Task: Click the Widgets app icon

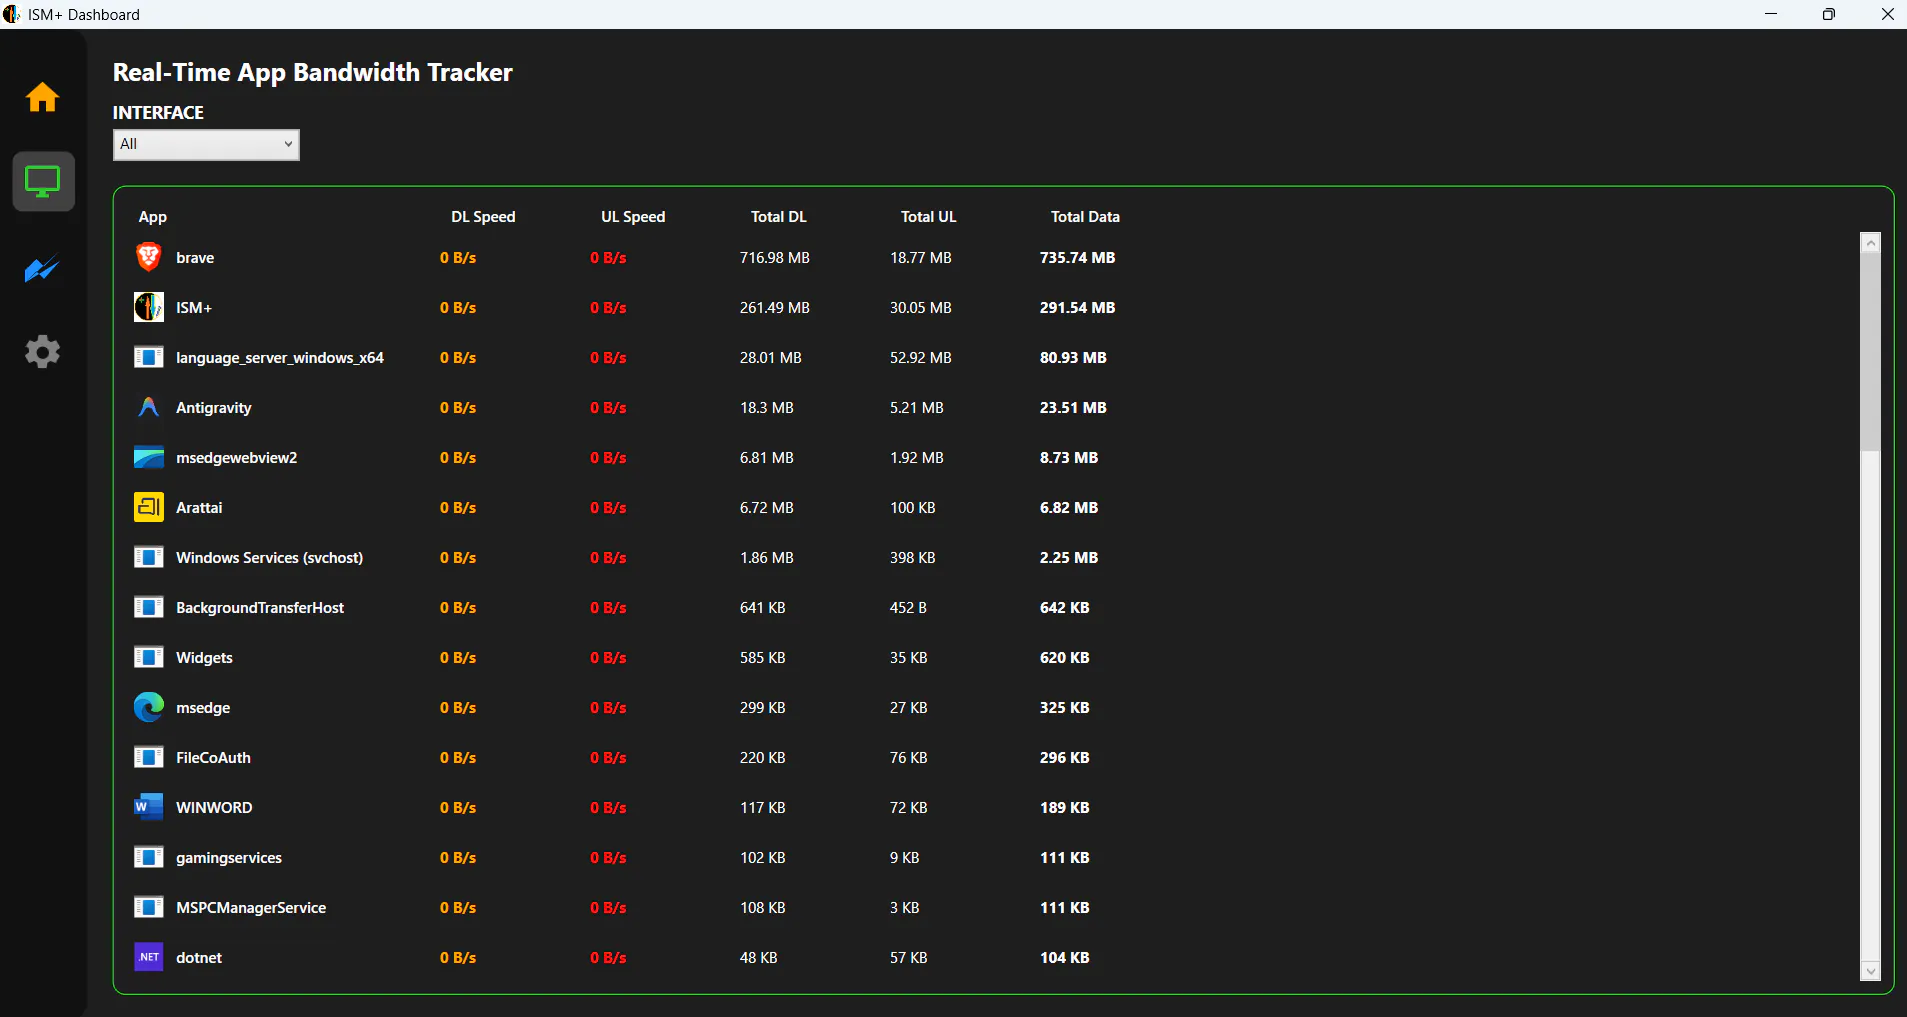Action: [149, 657]
